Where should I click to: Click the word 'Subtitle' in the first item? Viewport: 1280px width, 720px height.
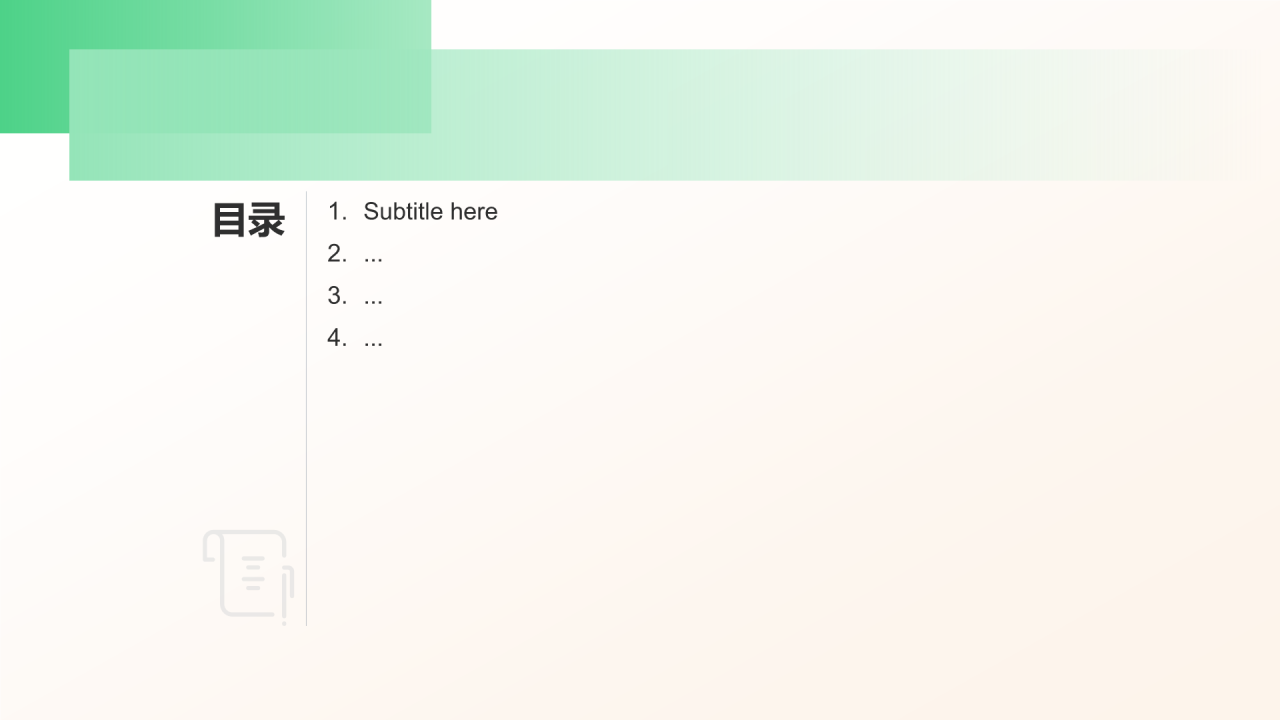coord(403,211)
